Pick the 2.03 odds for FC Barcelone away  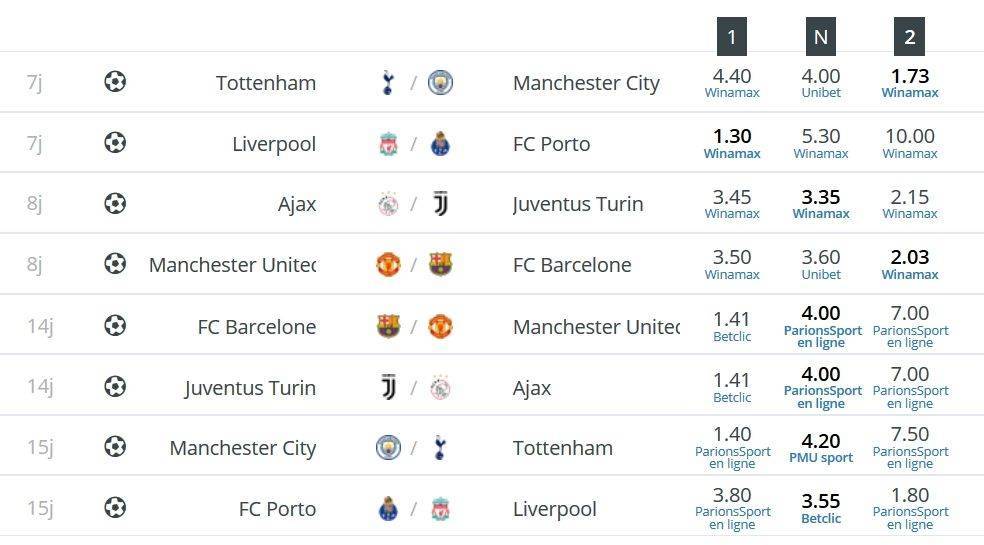tap(910, 264)
